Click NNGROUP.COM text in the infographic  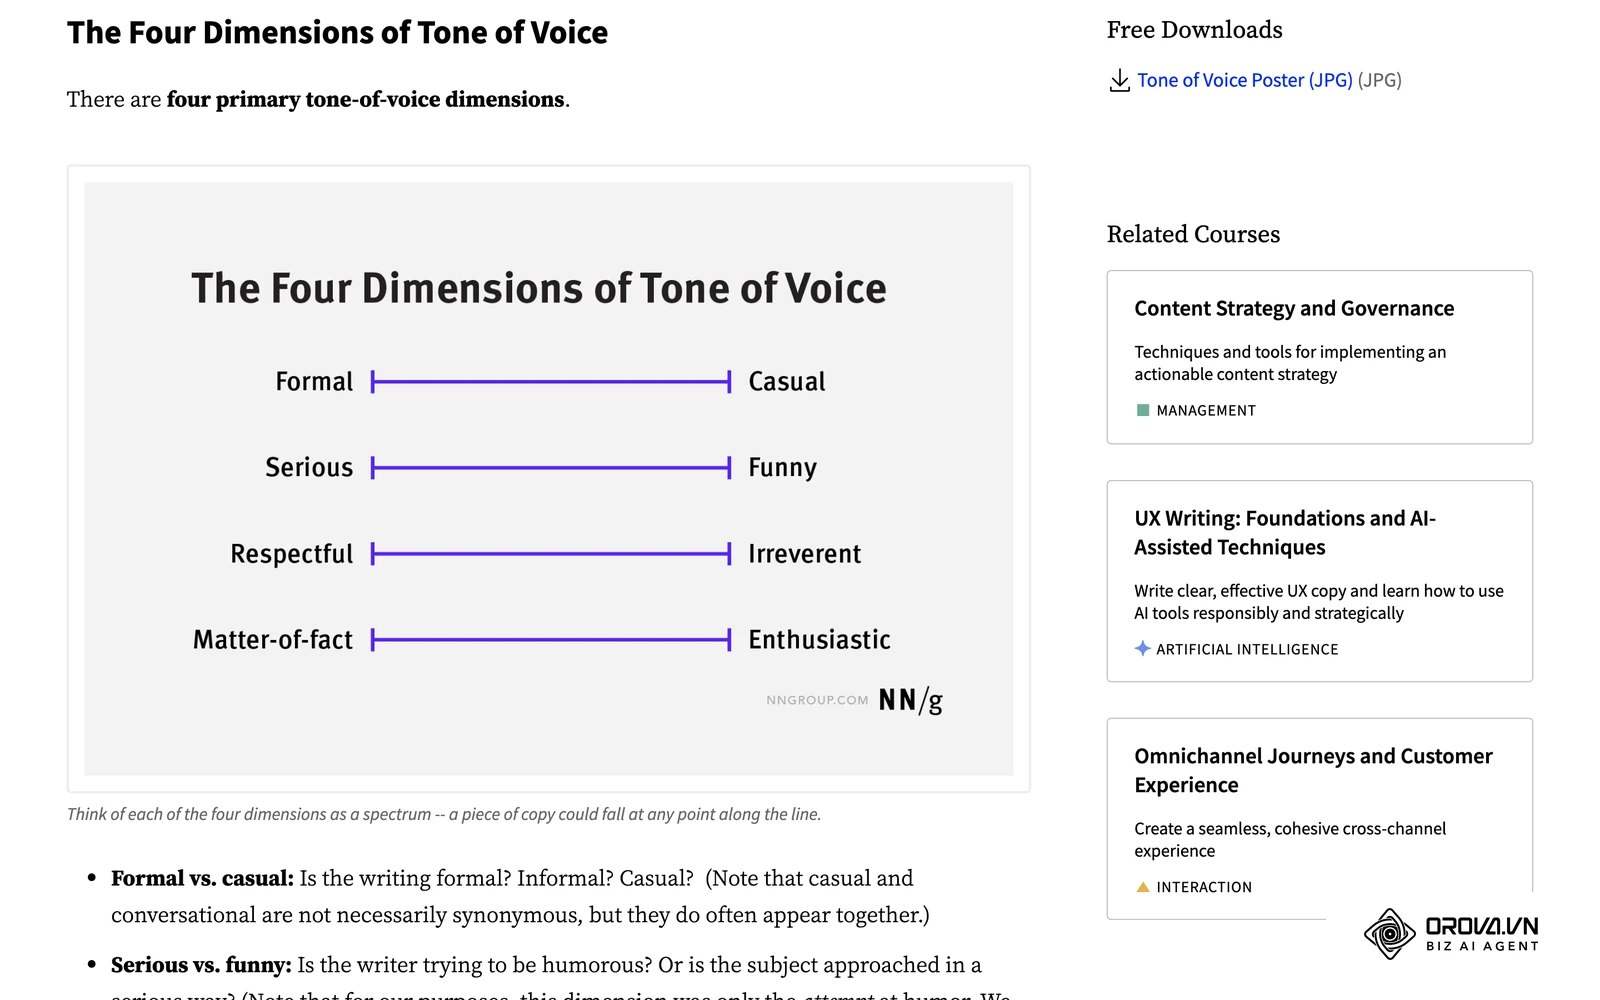tap(817, 700)
